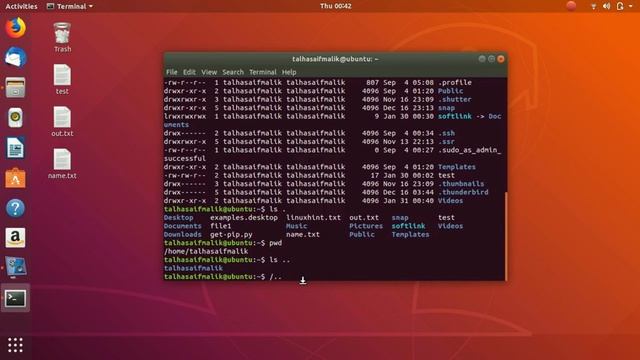Click 'linuxhint.txt' in ls output
This screenshot has width=640, height=360.
[x=313, y=218]
